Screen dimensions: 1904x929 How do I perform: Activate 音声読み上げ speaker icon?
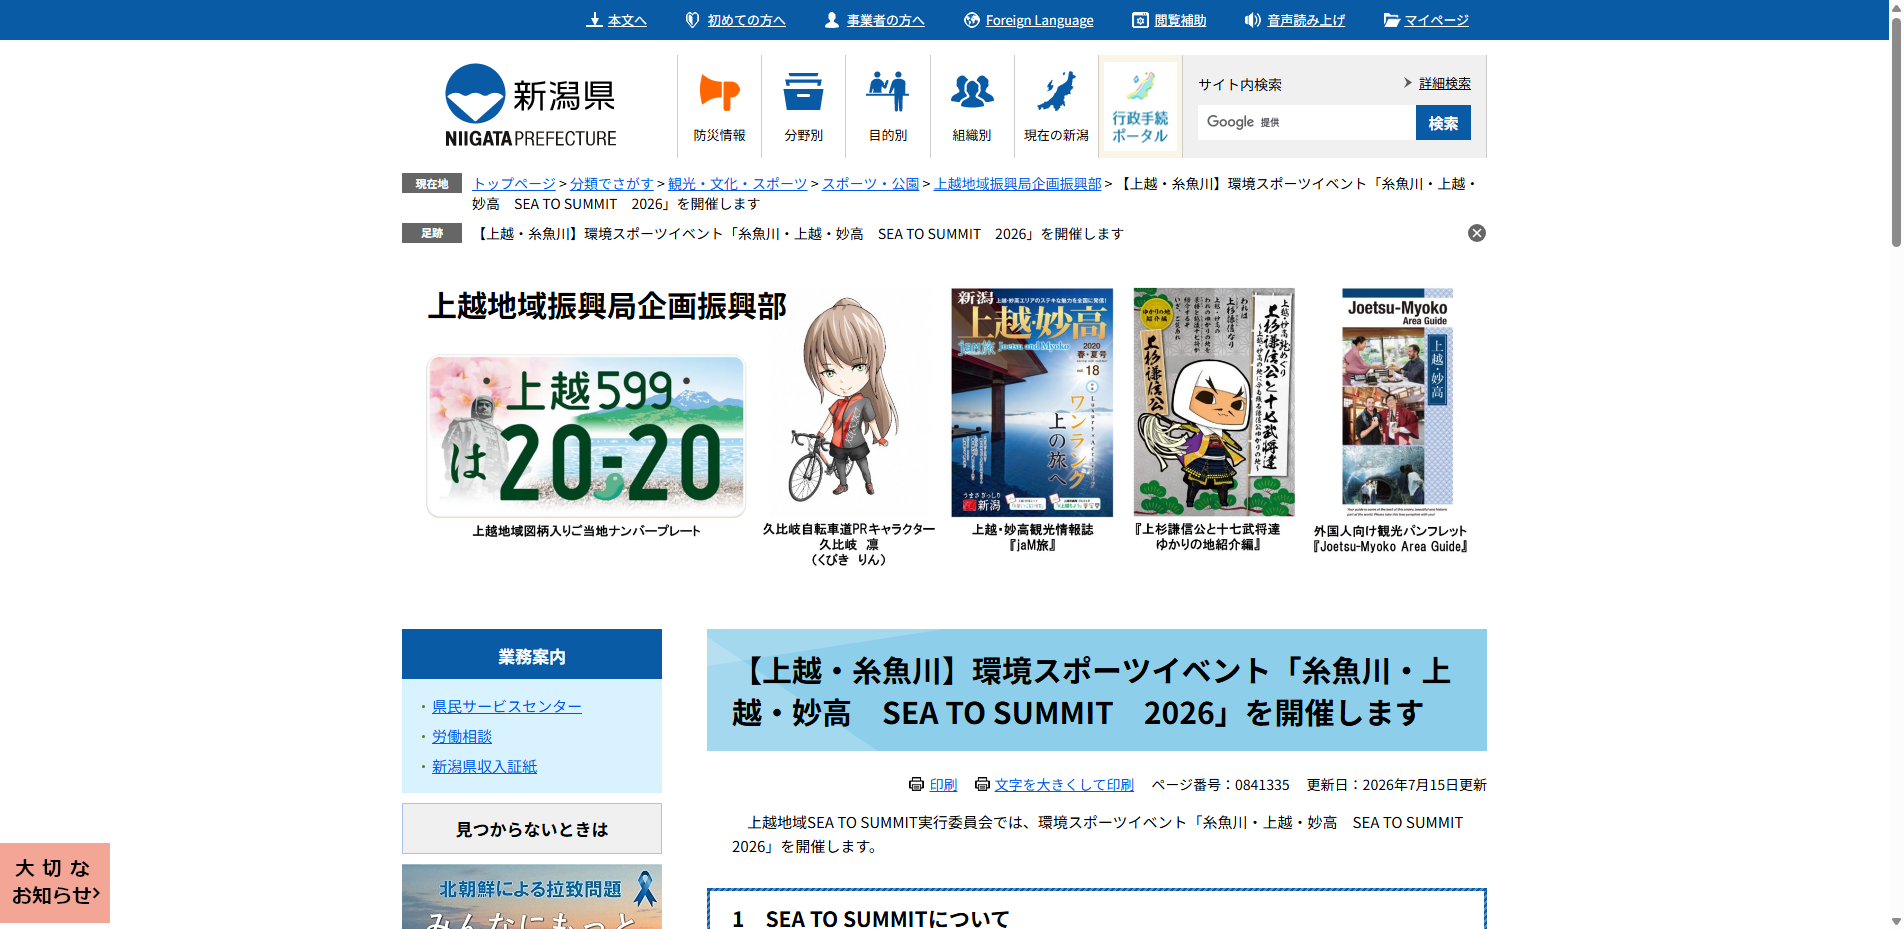[x=1295, y=20]
